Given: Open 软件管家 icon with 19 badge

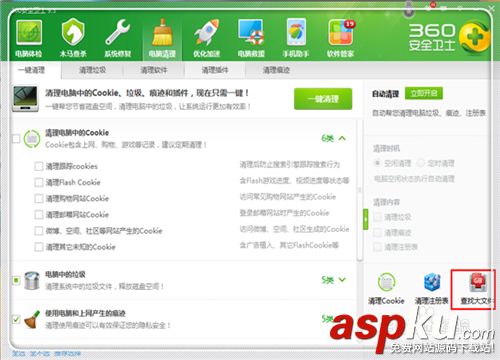Looking at the screenshot, I should pos(341,32).
